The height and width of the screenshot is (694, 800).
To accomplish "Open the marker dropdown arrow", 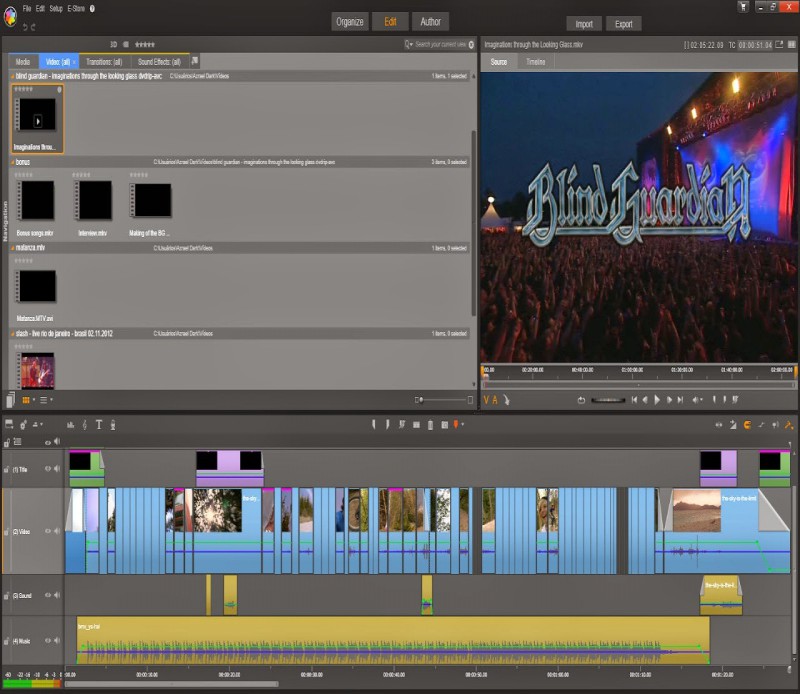I will (x=463, y=425).
